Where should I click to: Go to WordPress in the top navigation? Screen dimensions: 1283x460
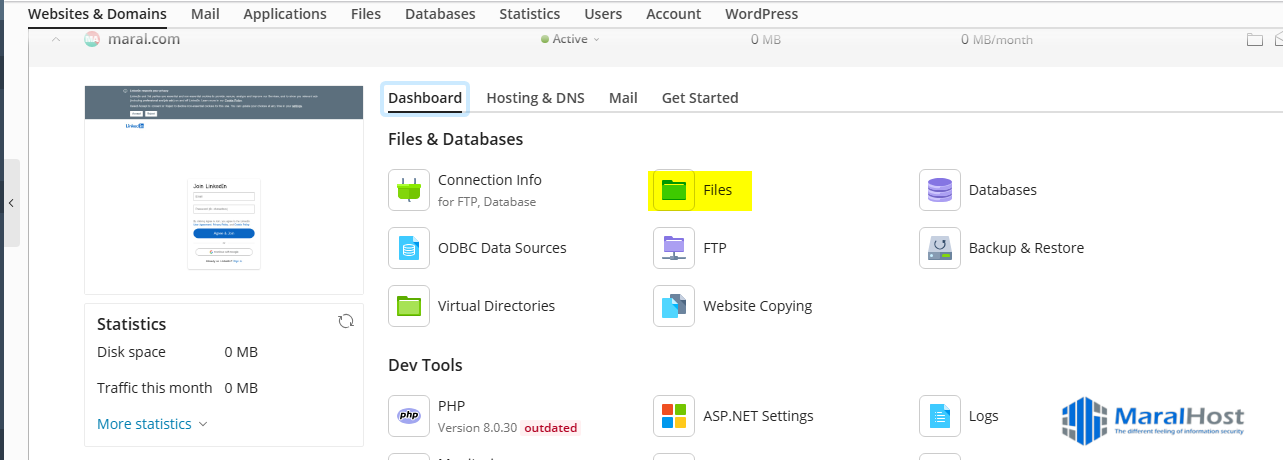[x=761, y=14]
